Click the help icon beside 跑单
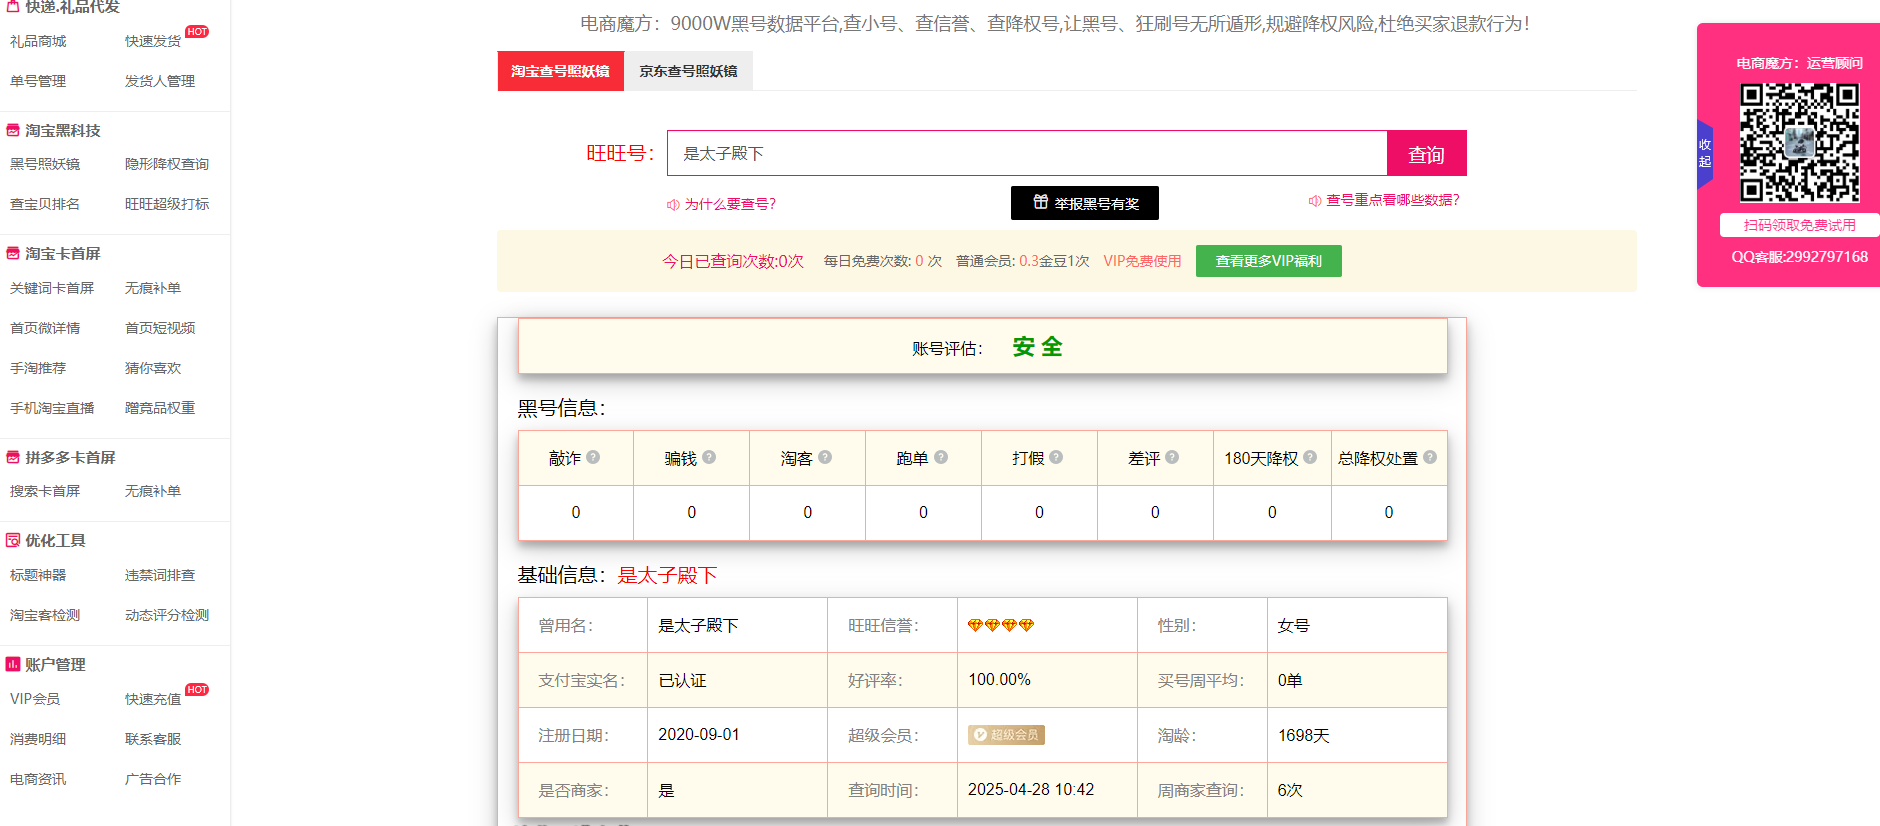Screen dimensions: 1880x826 [941, 457]
